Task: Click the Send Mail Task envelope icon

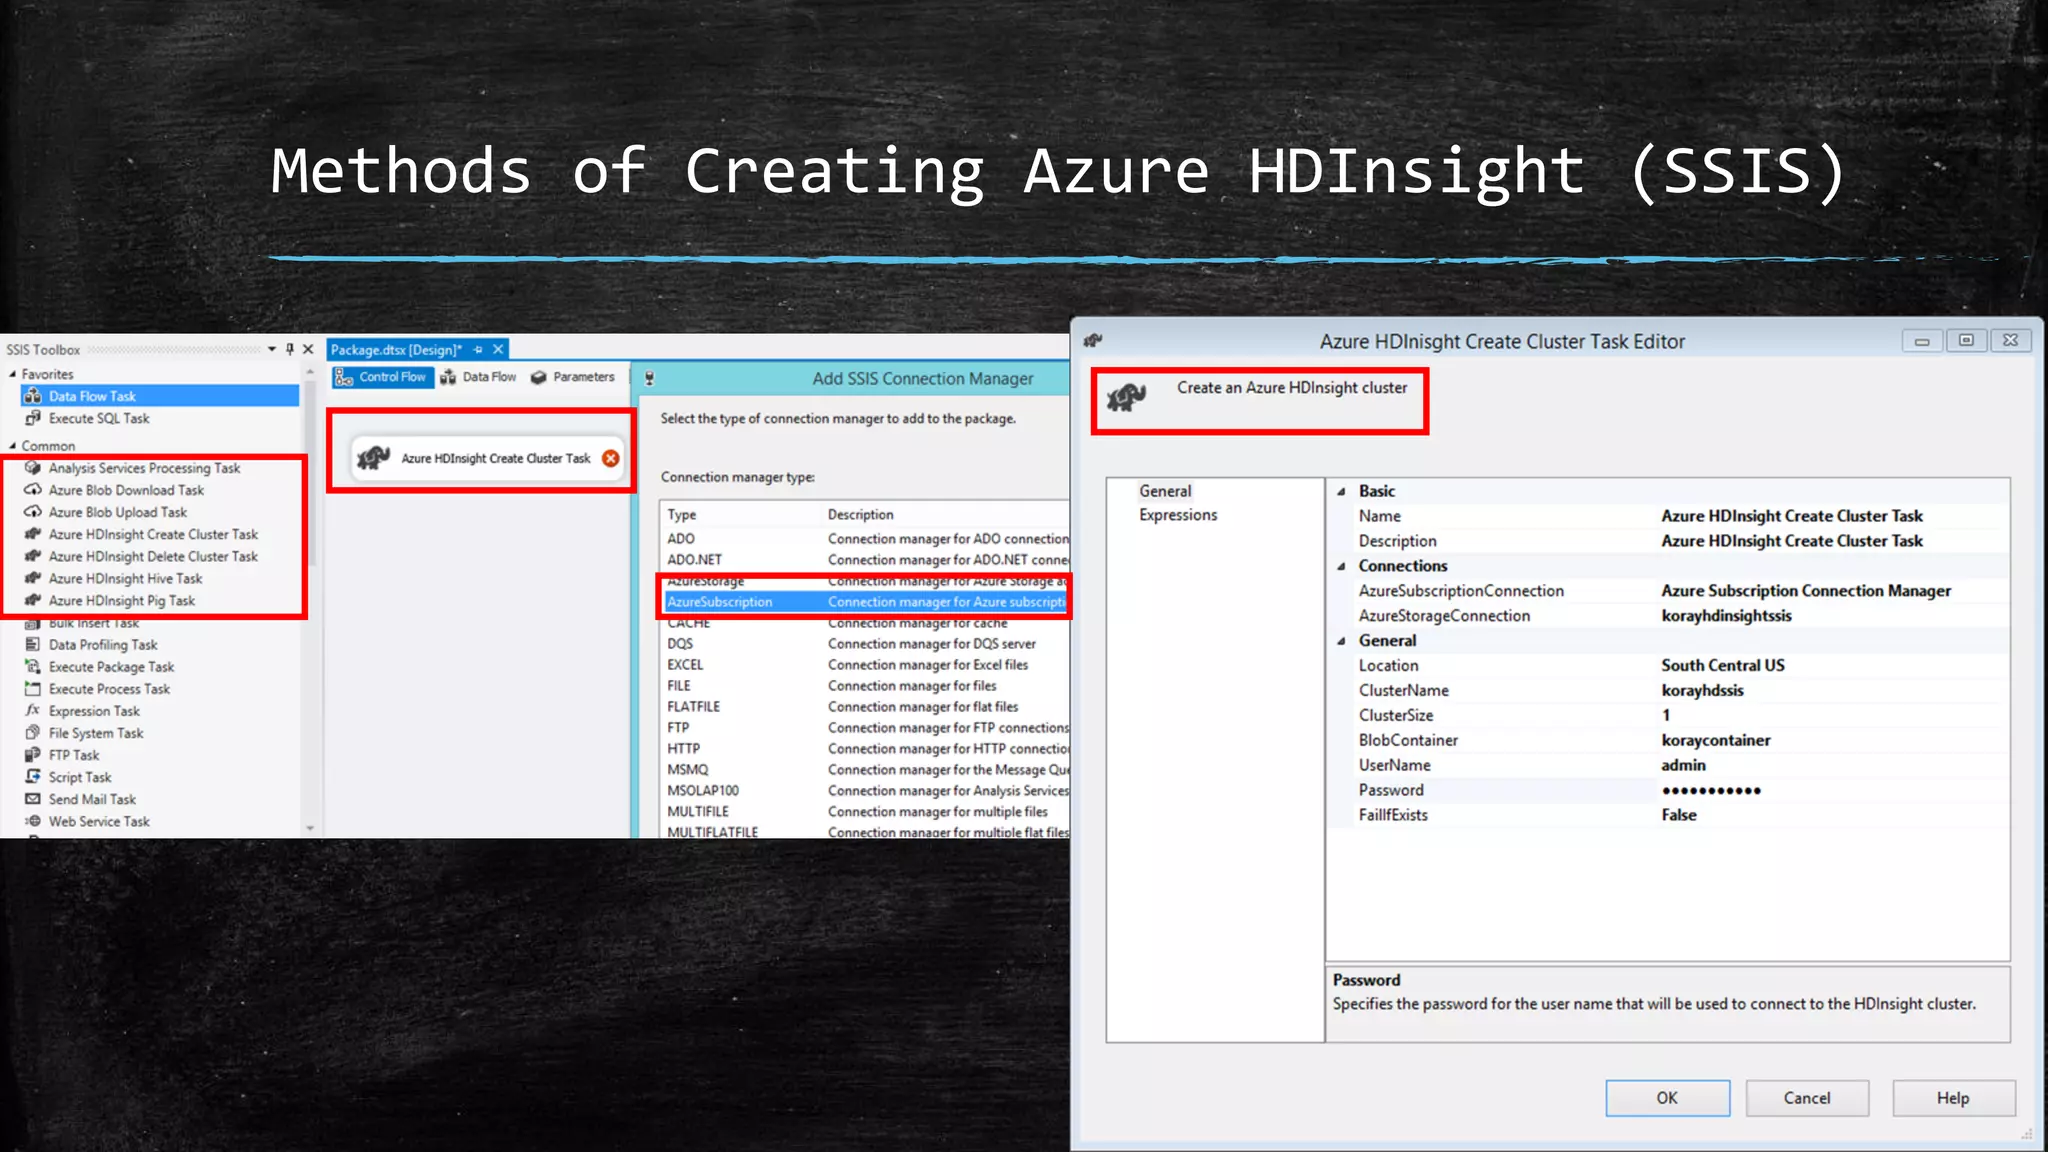Action: click(x=33, y=799)
